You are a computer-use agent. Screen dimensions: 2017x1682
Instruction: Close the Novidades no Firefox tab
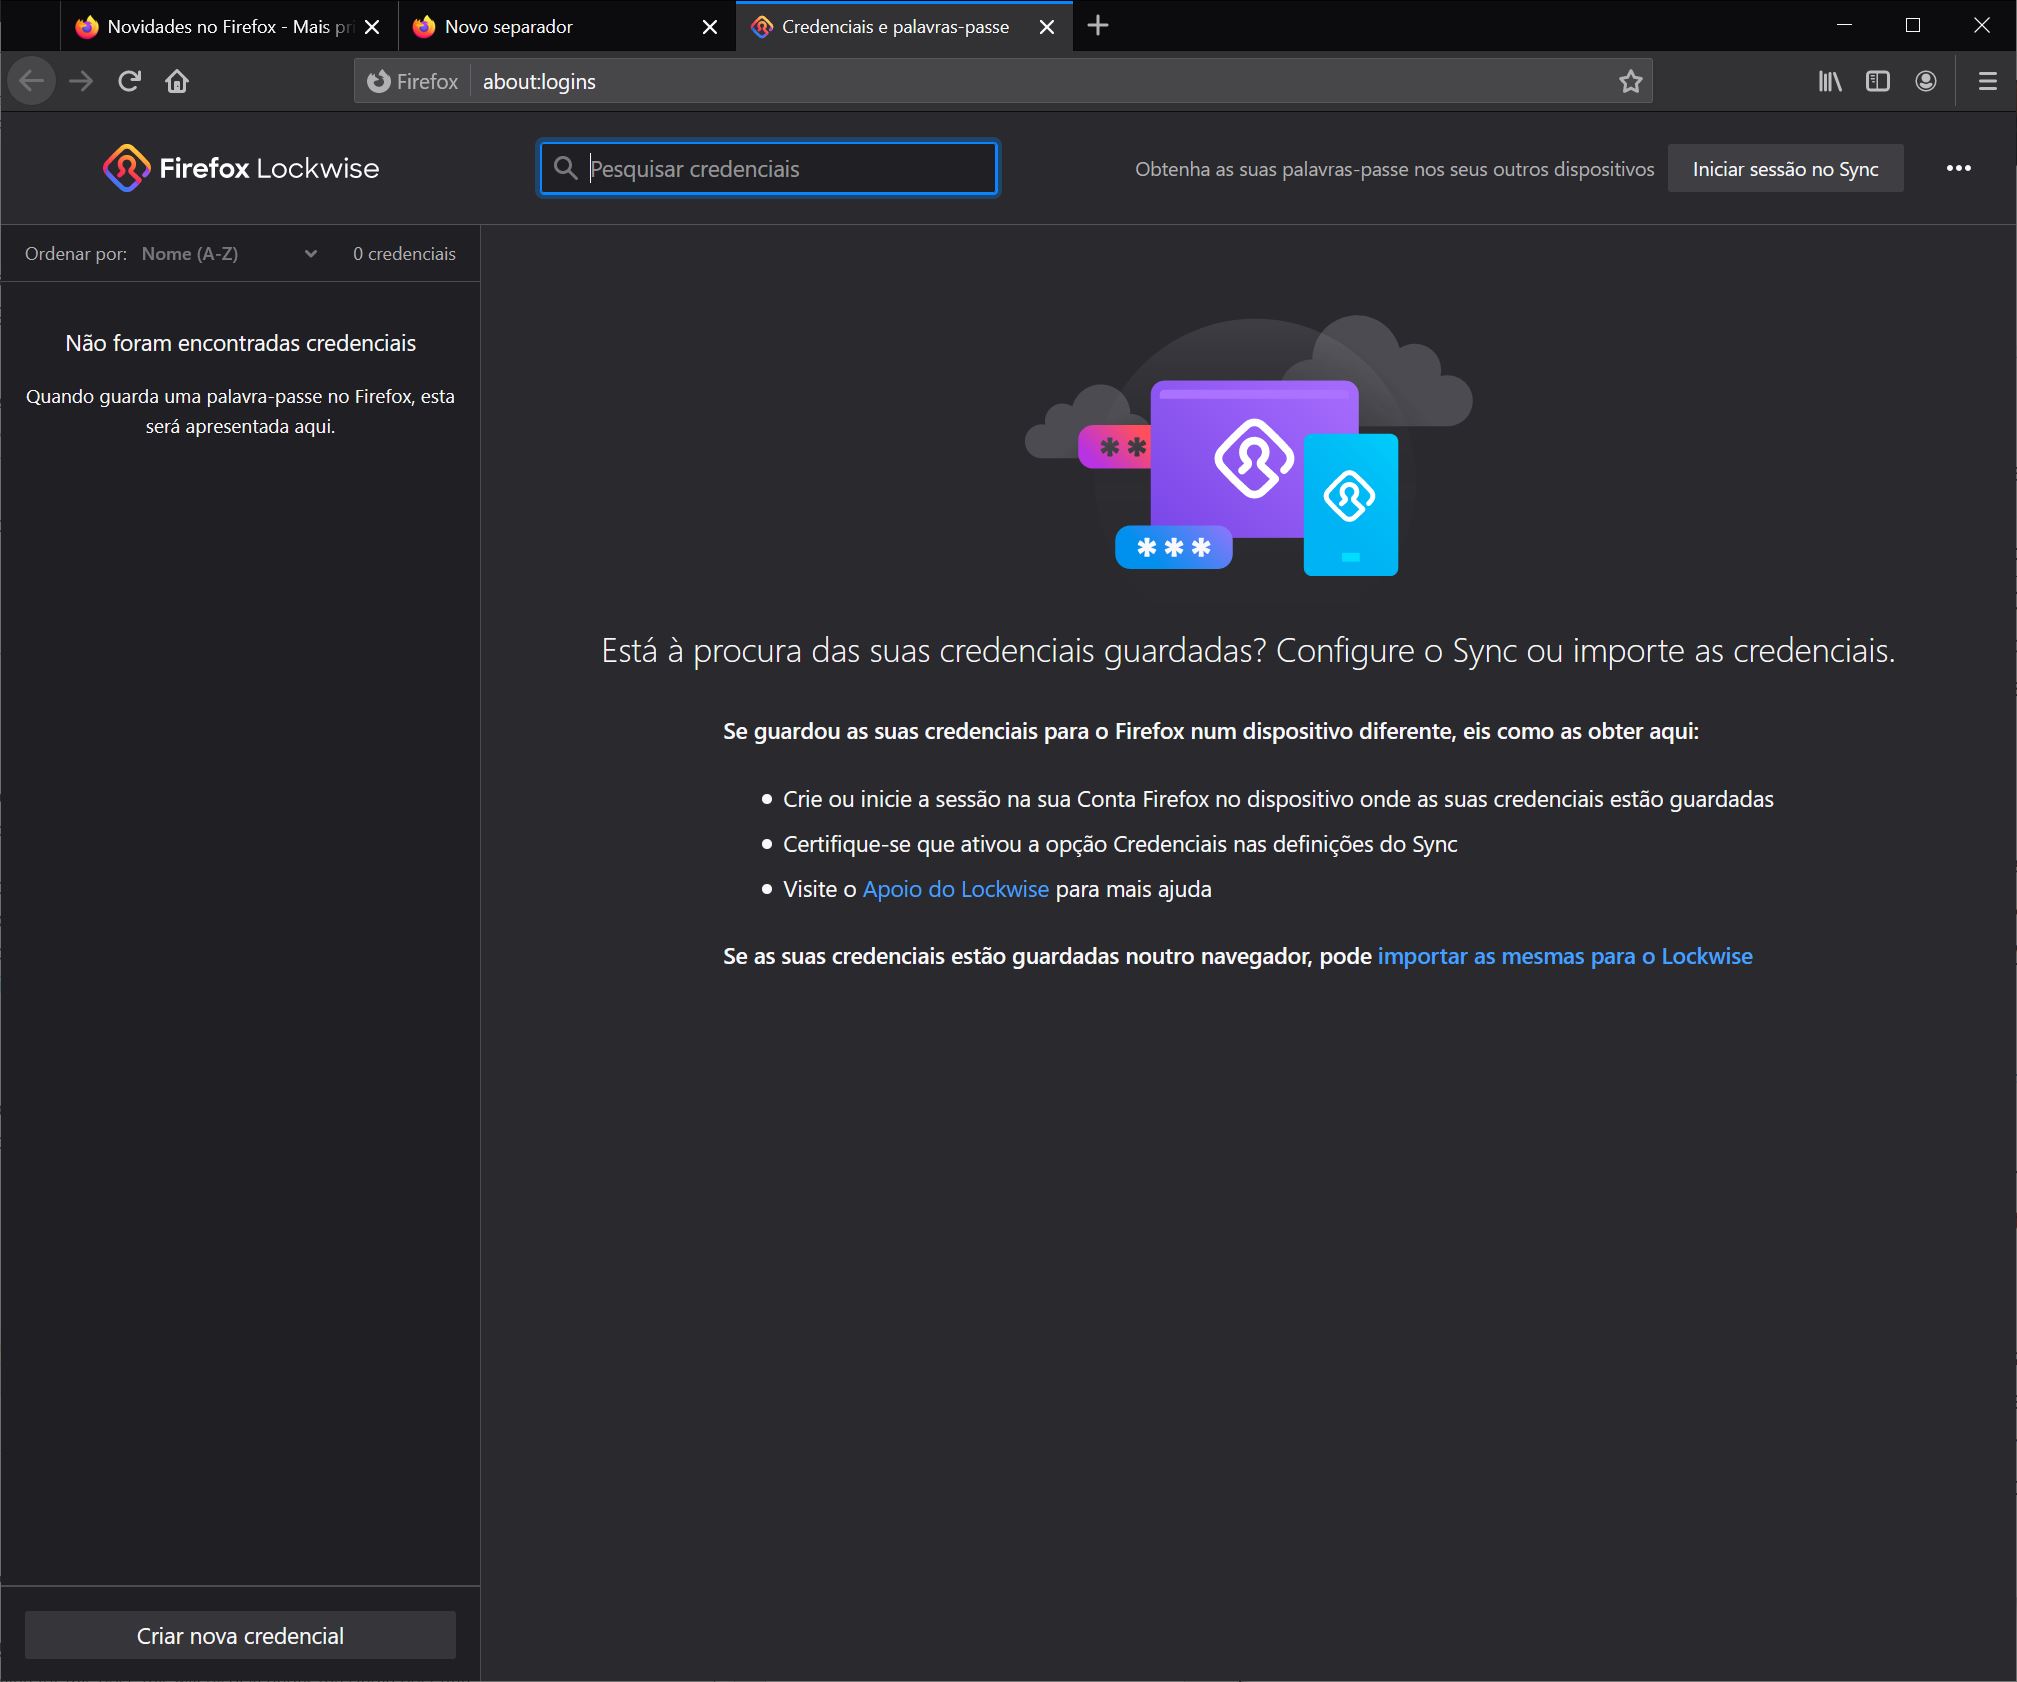[372, 27]
